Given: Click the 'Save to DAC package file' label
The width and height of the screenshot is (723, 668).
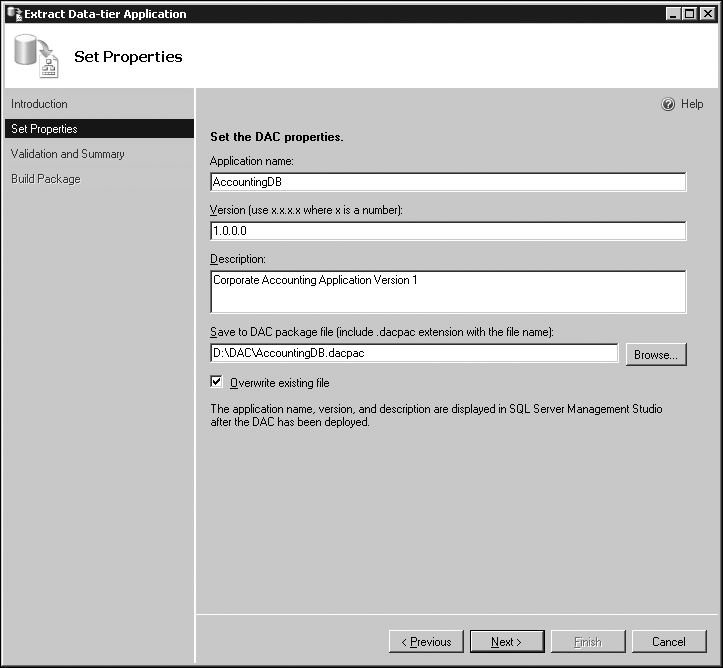Looking at the screenshot, I should point(382,332).
